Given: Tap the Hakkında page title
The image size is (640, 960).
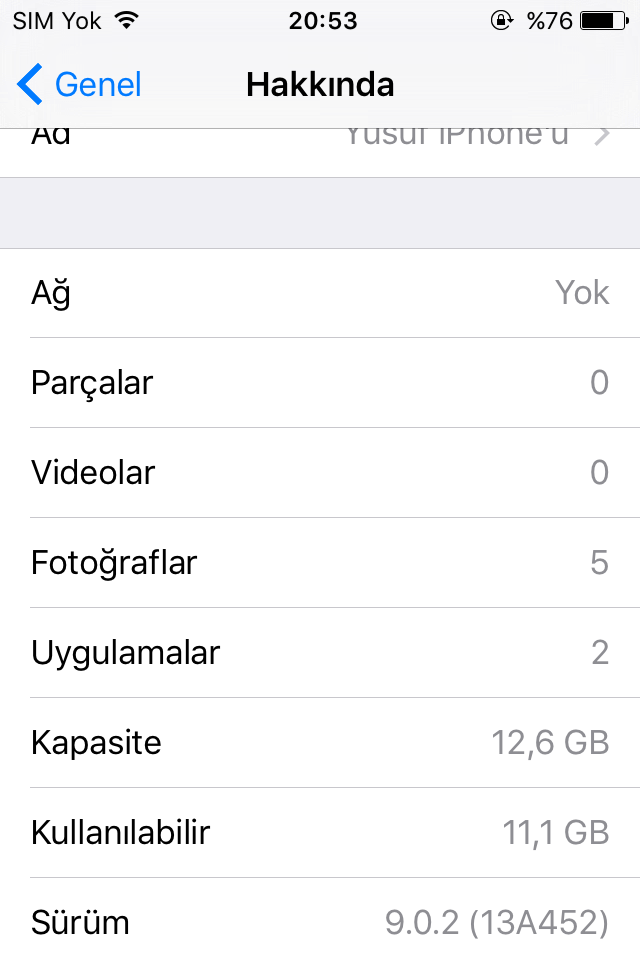Looking at the screenshot, I should (320, 84).
